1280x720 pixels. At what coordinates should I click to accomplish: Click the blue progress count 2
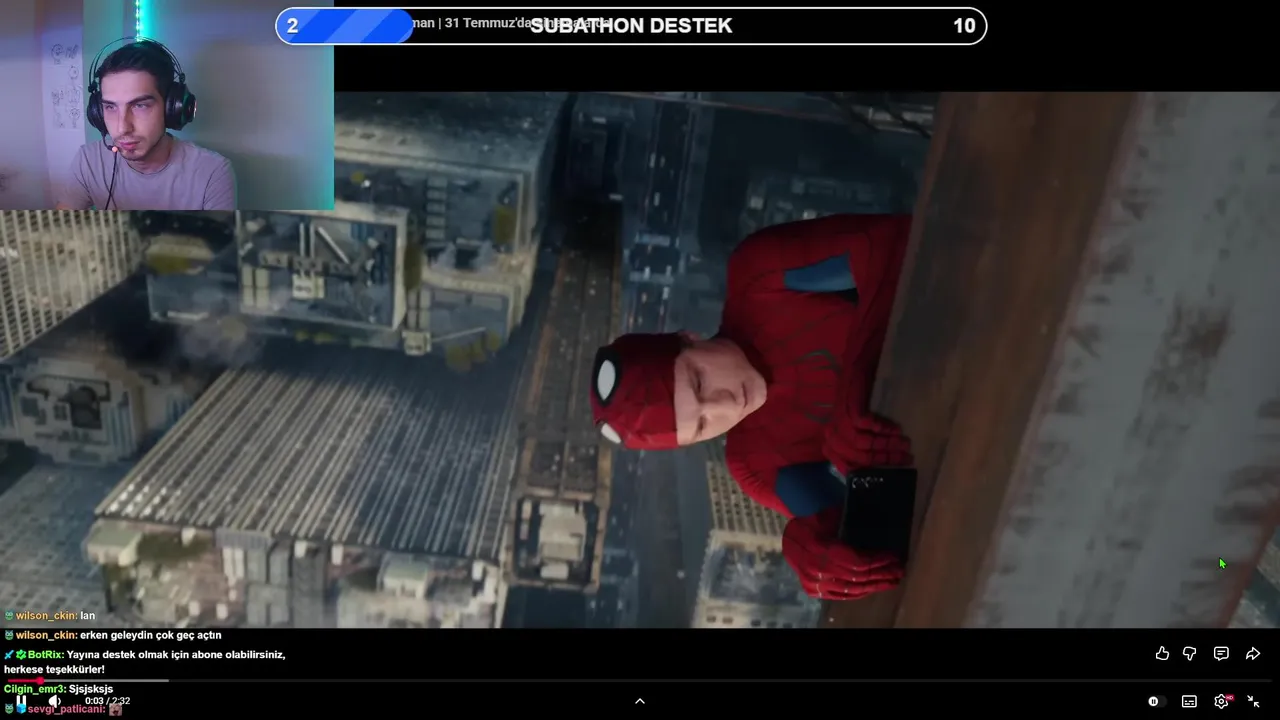point(292,26)
